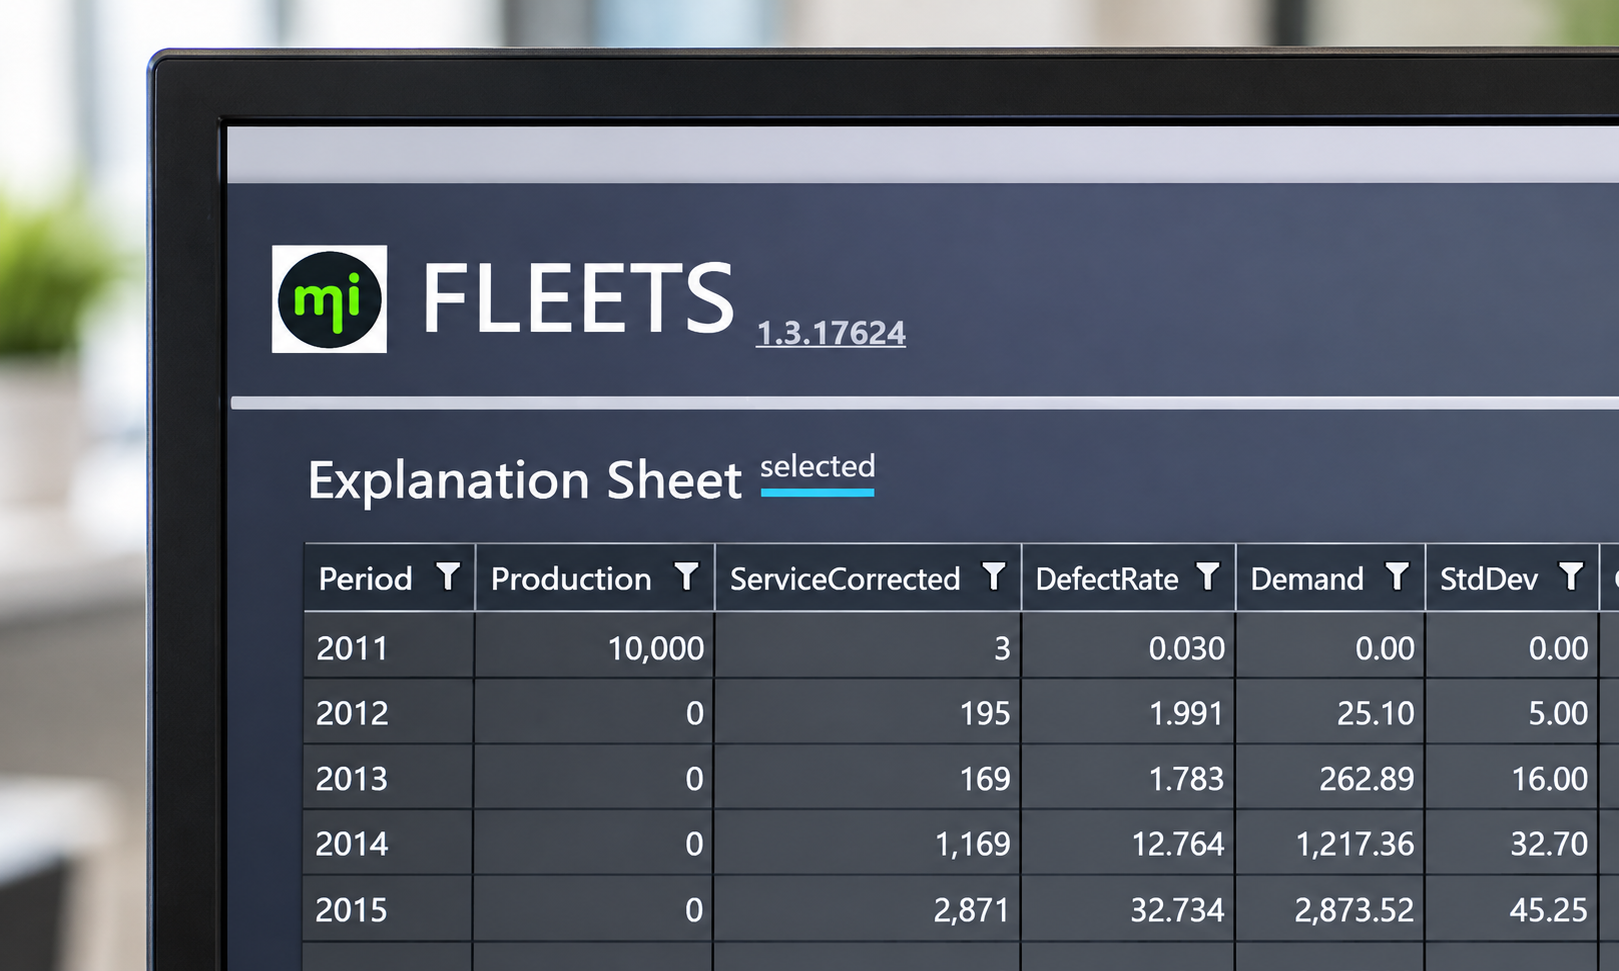Click the Explanation Sheet heading

point(525,481)
